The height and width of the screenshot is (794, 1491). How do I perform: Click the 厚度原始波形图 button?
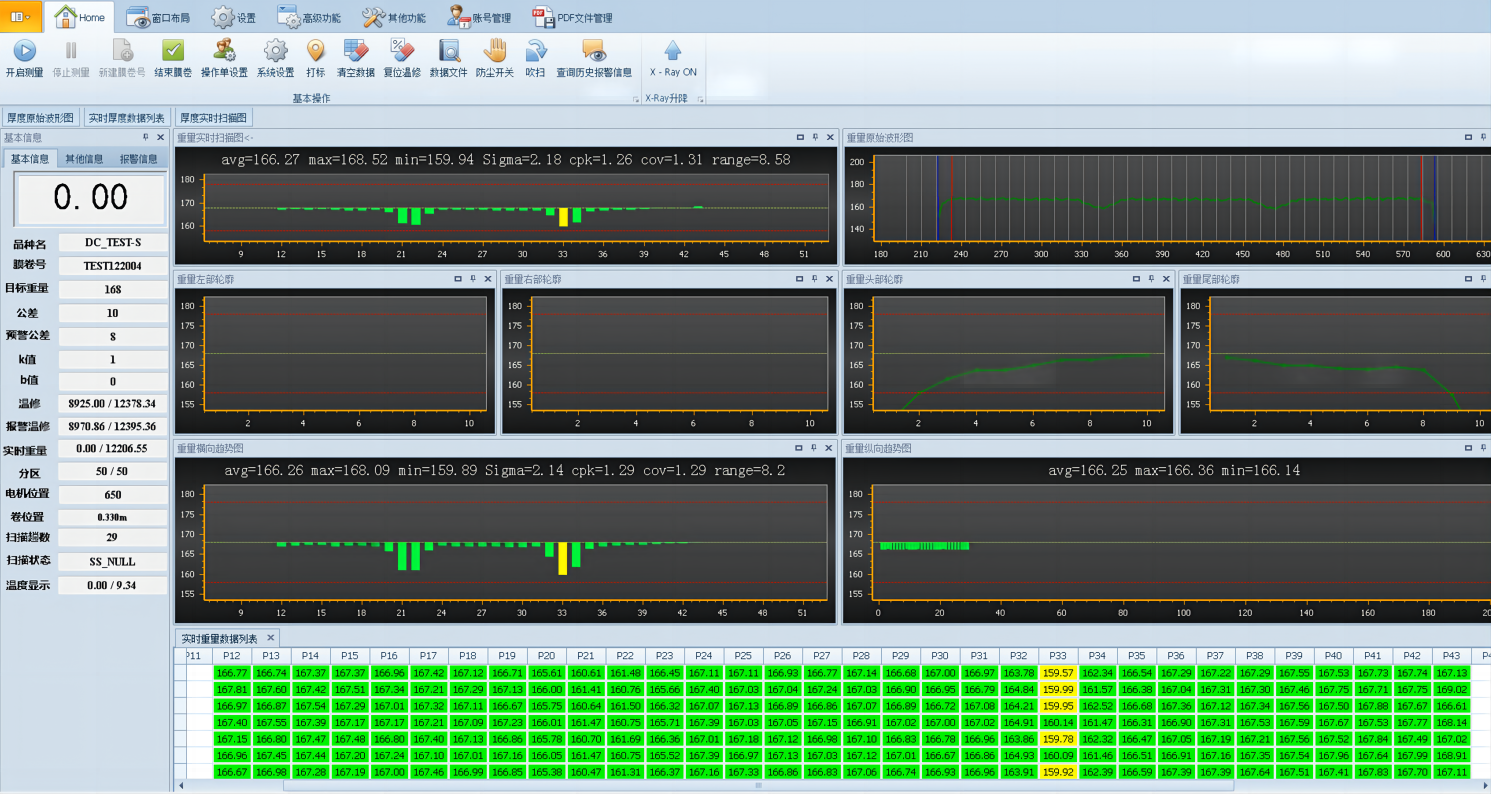click(41, 118)
